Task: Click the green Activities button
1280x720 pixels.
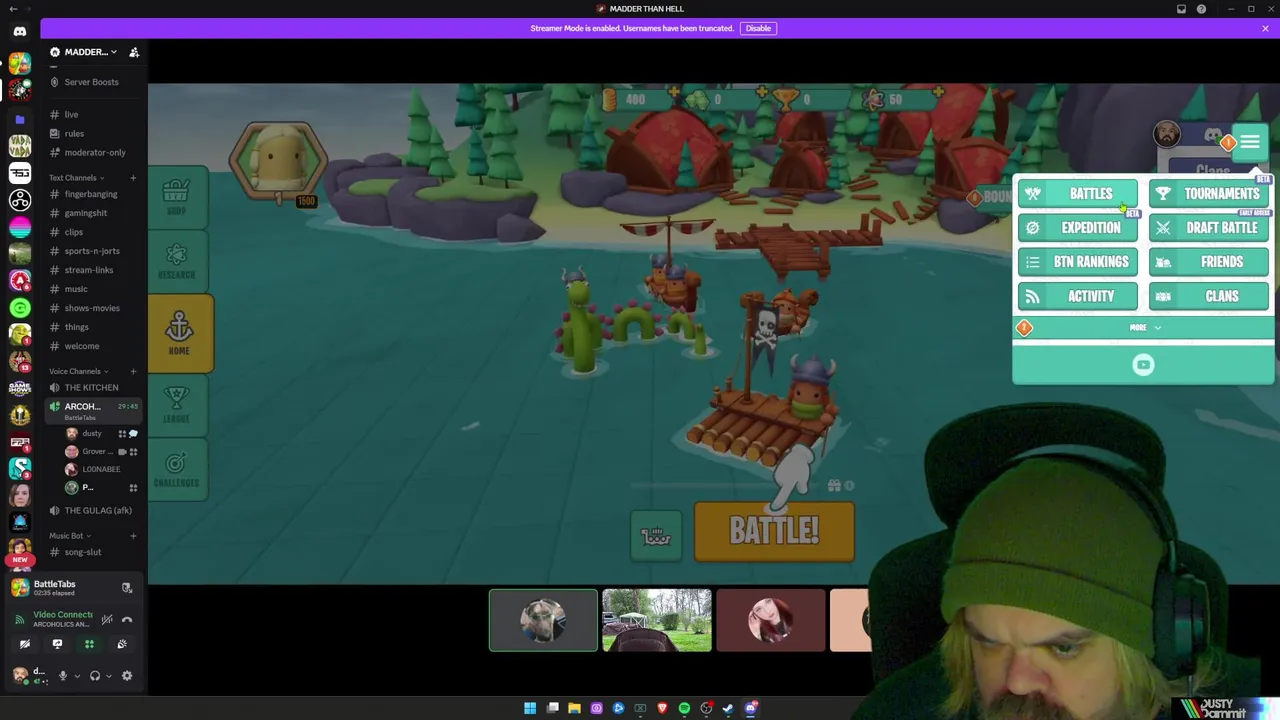Action: click(89, 645)
